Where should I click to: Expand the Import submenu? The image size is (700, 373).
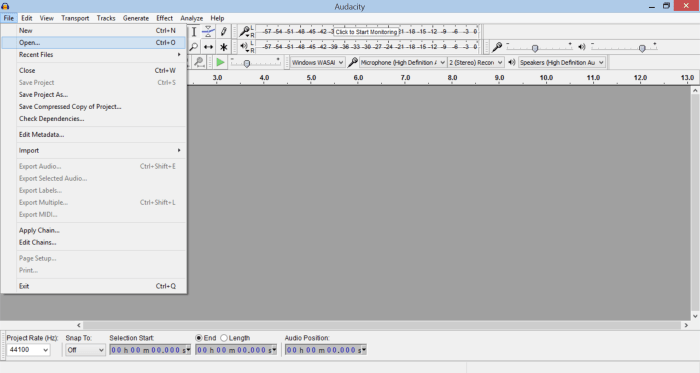point(94,150)
